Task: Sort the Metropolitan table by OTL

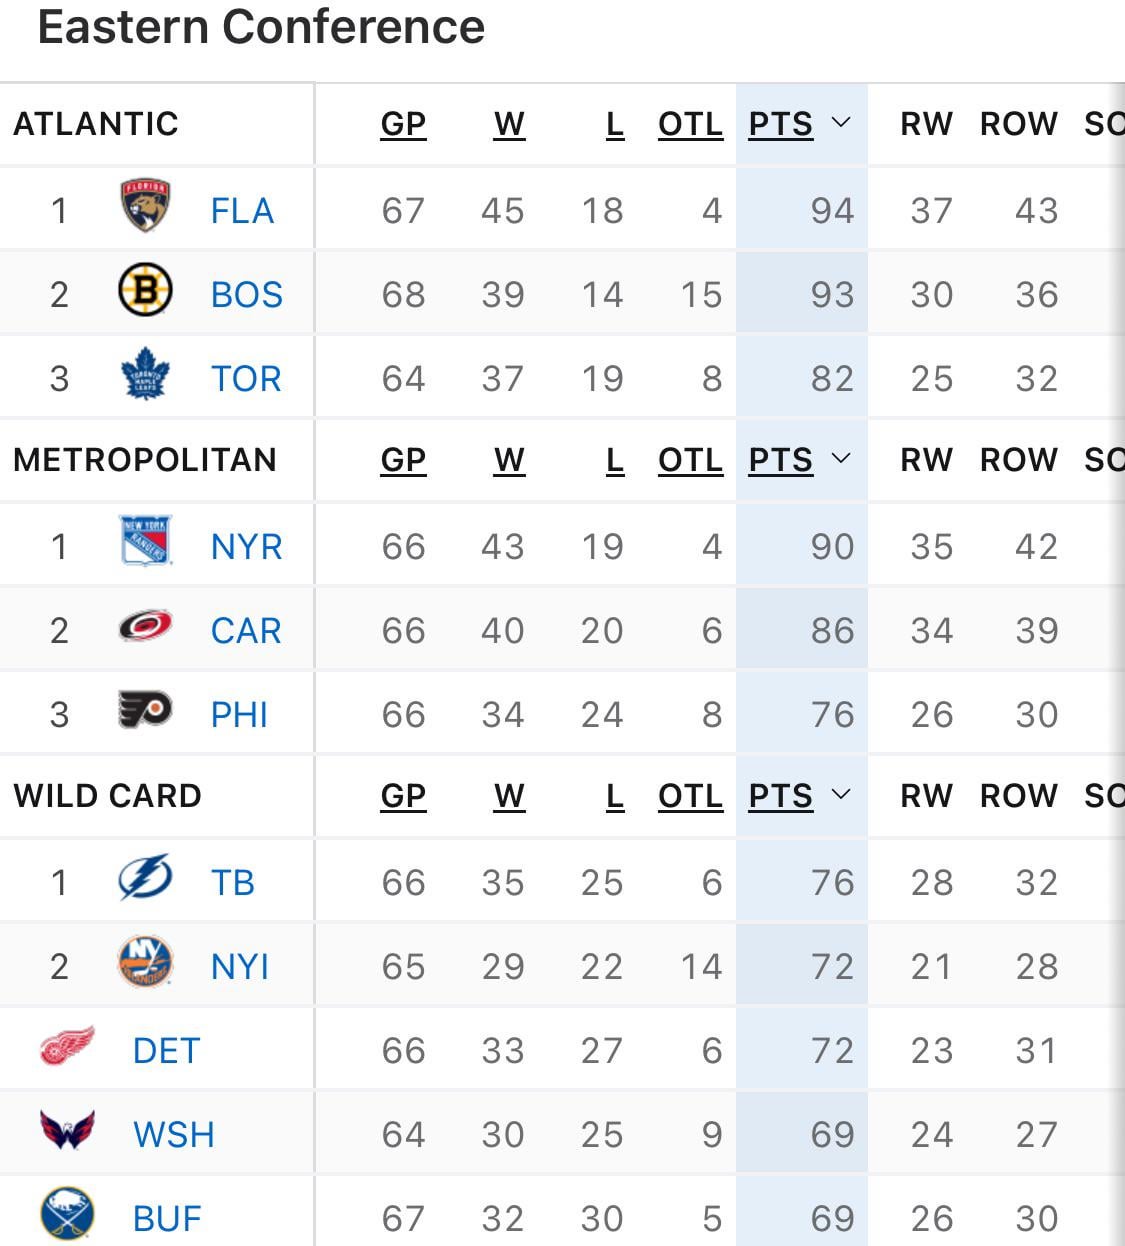Action: 691,460
